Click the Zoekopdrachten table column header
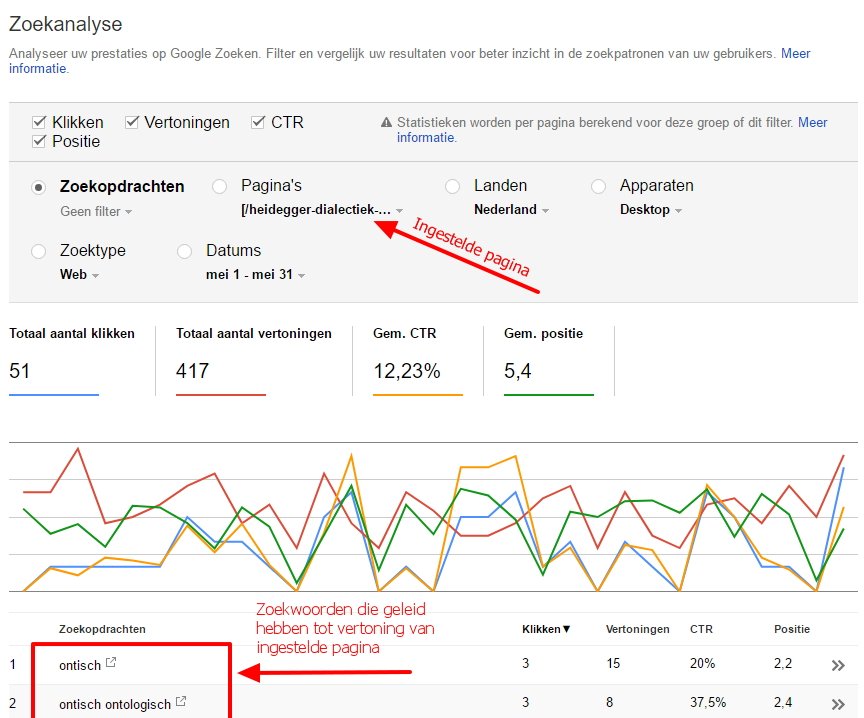Viewport: 864px width, 718px height. tap(102, 629)
